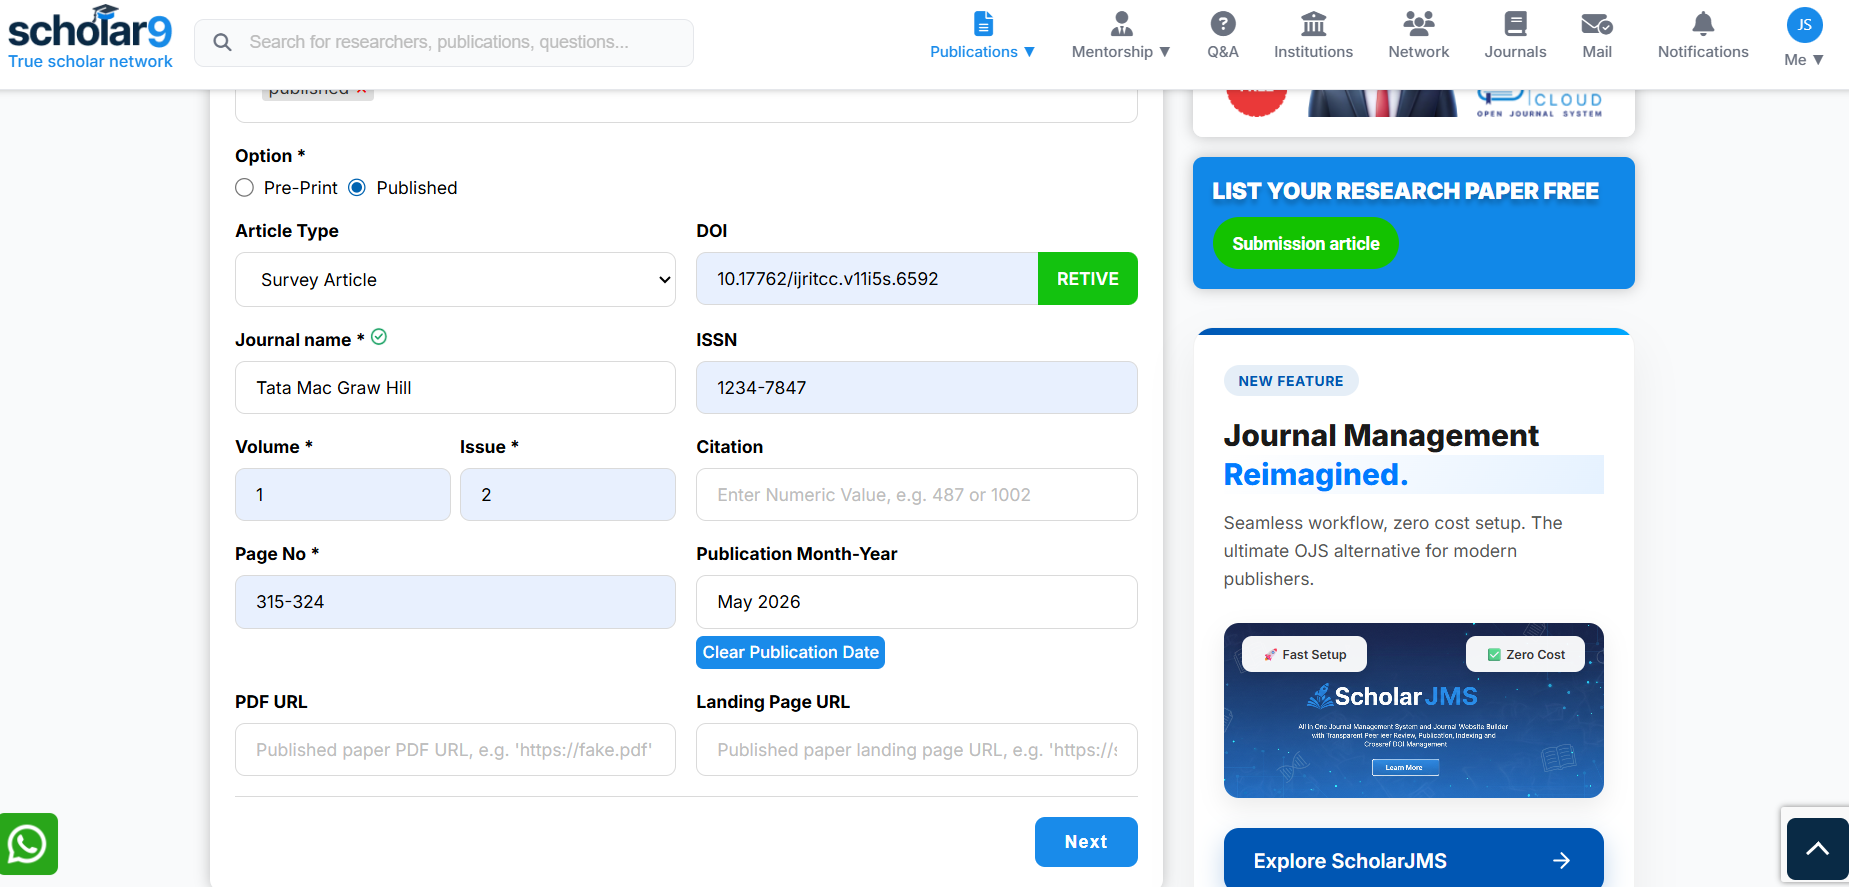Open the WhatsApp chat icon
The width and height of the screenshot is (1849, 887).
(x=28, y=844)
